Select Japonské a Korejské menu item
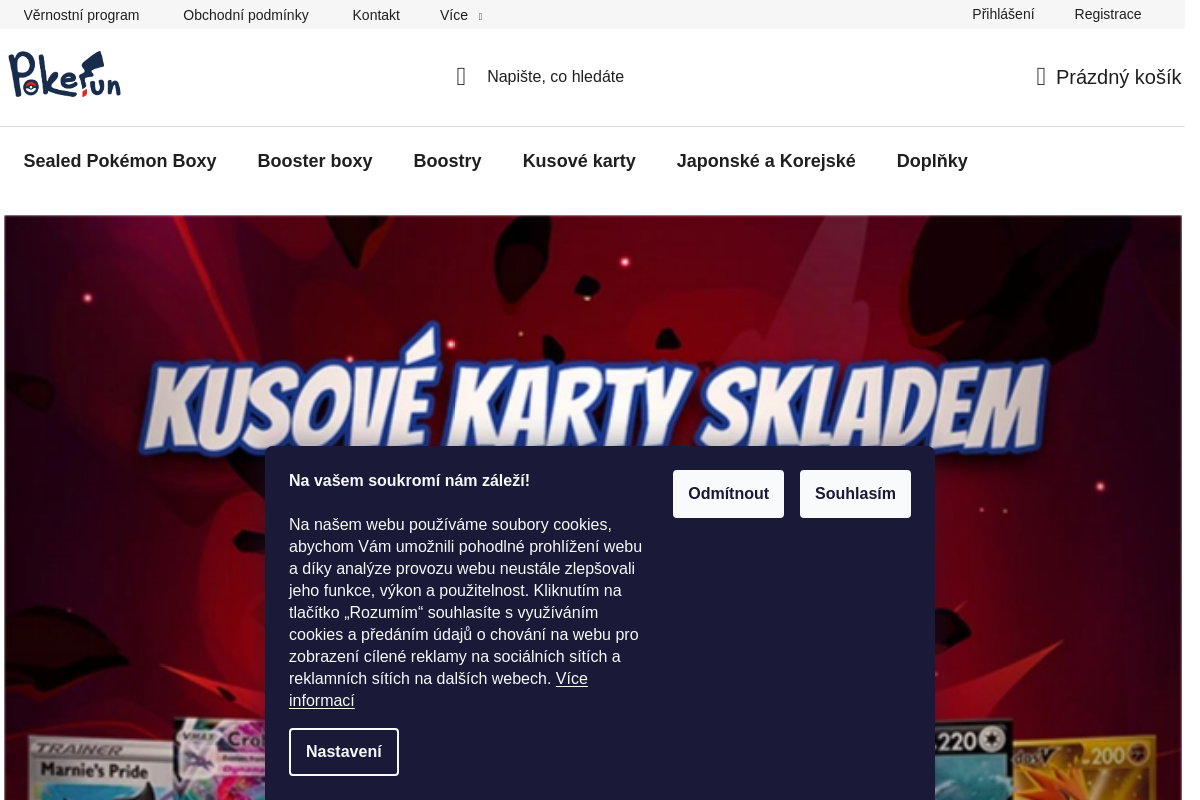 [766, 161]
